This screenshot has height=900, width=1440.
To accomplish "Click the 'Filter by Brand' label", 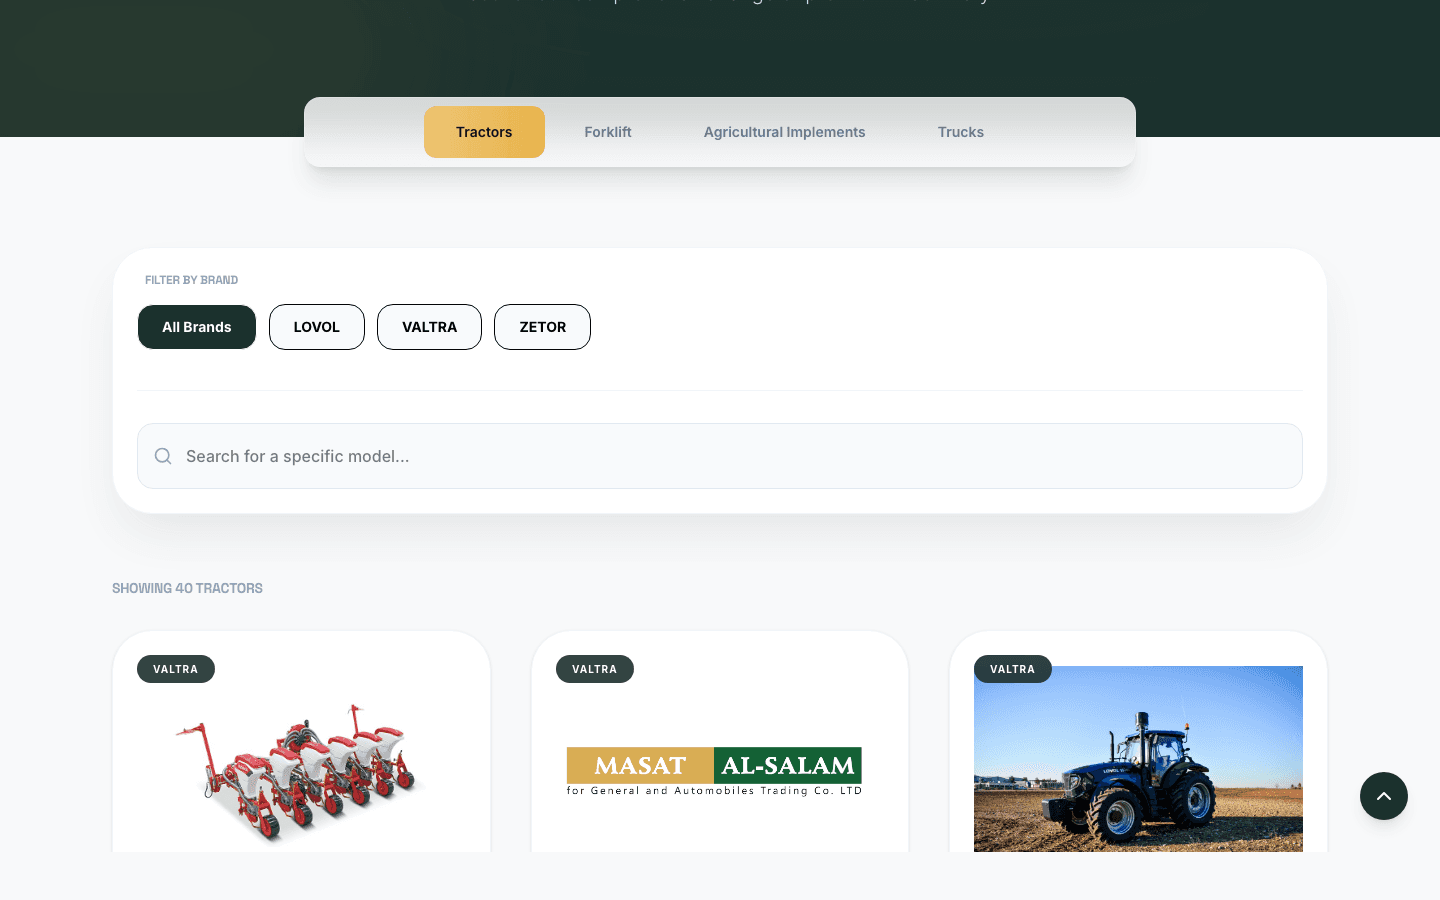I will [191, 280].
